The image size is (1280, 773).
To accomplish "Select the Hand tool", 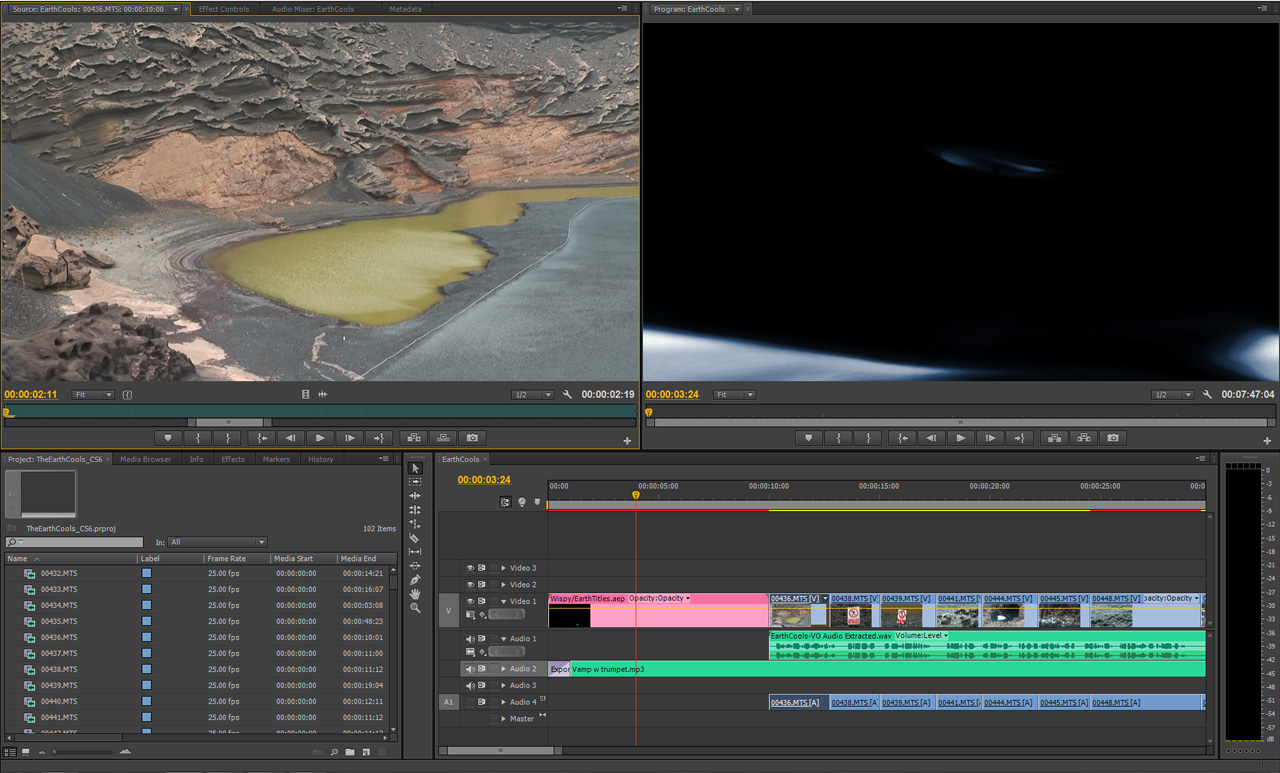I will point(415,594).
